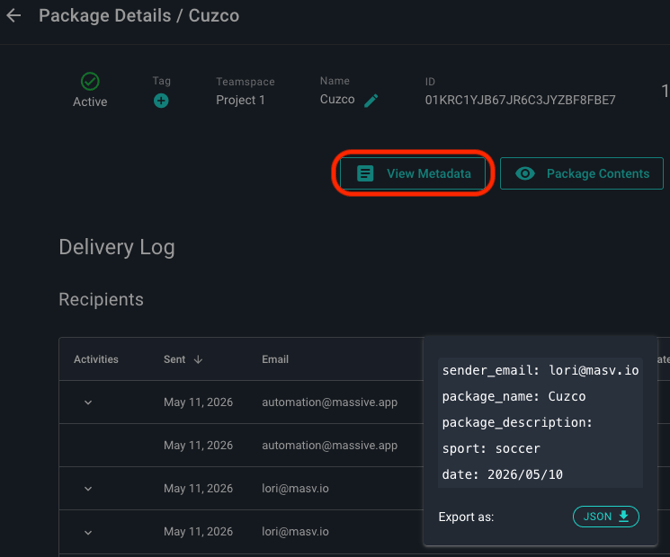Click the Recipients heading
The height and width of the screenshot is (557, 670).
pyautogui.click(x=101, y=299)
